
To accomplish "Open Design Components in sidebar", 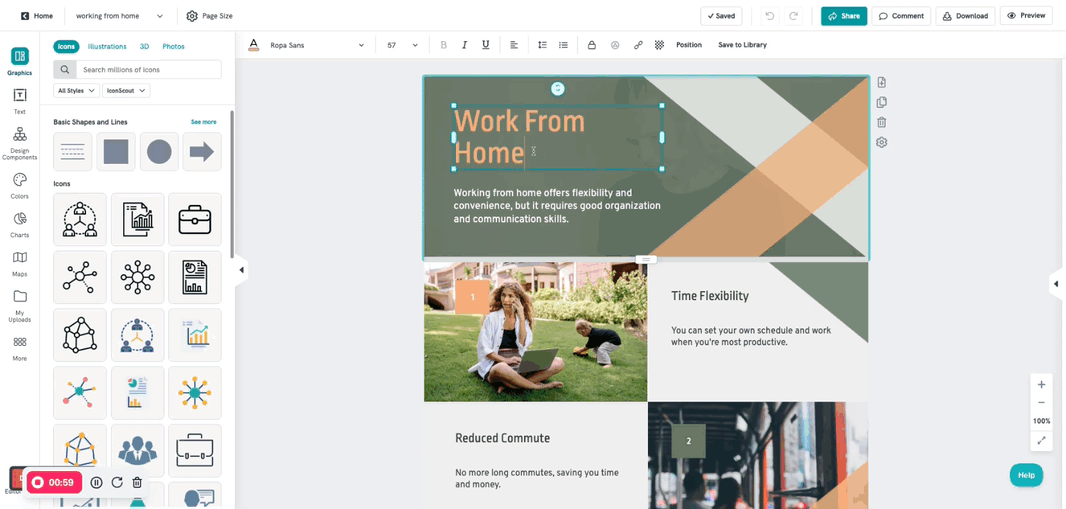I will coord(20,143).
